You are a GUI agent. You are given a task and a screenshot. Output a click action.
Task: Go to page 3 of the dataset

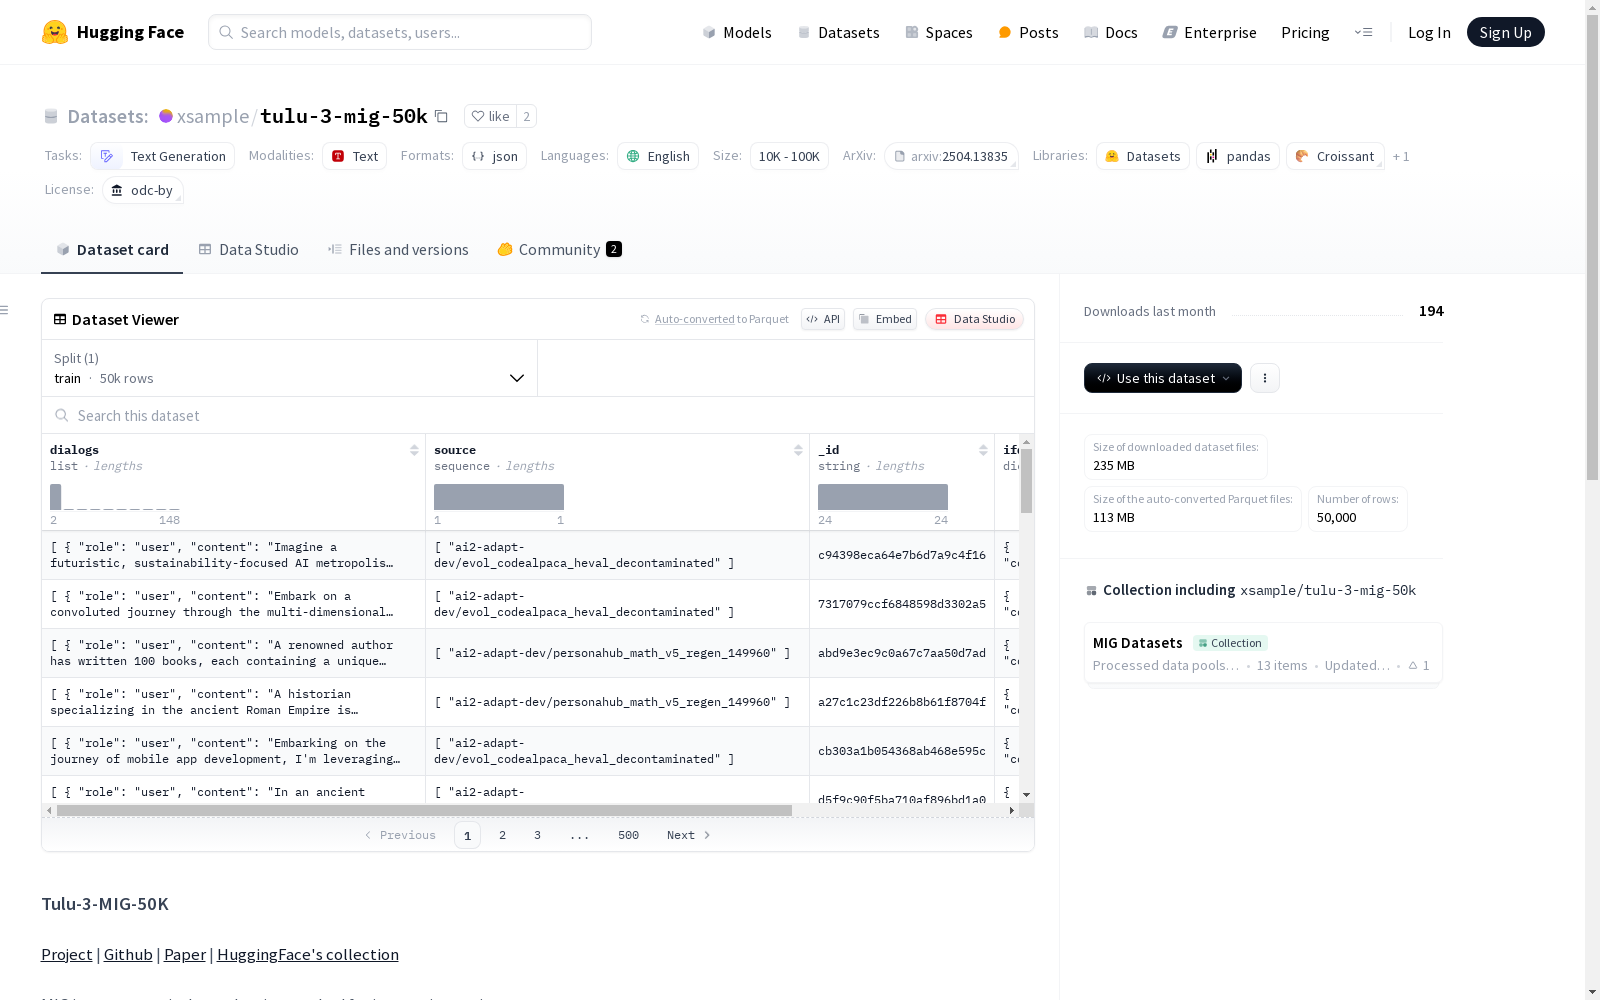[x=537, y=835]
